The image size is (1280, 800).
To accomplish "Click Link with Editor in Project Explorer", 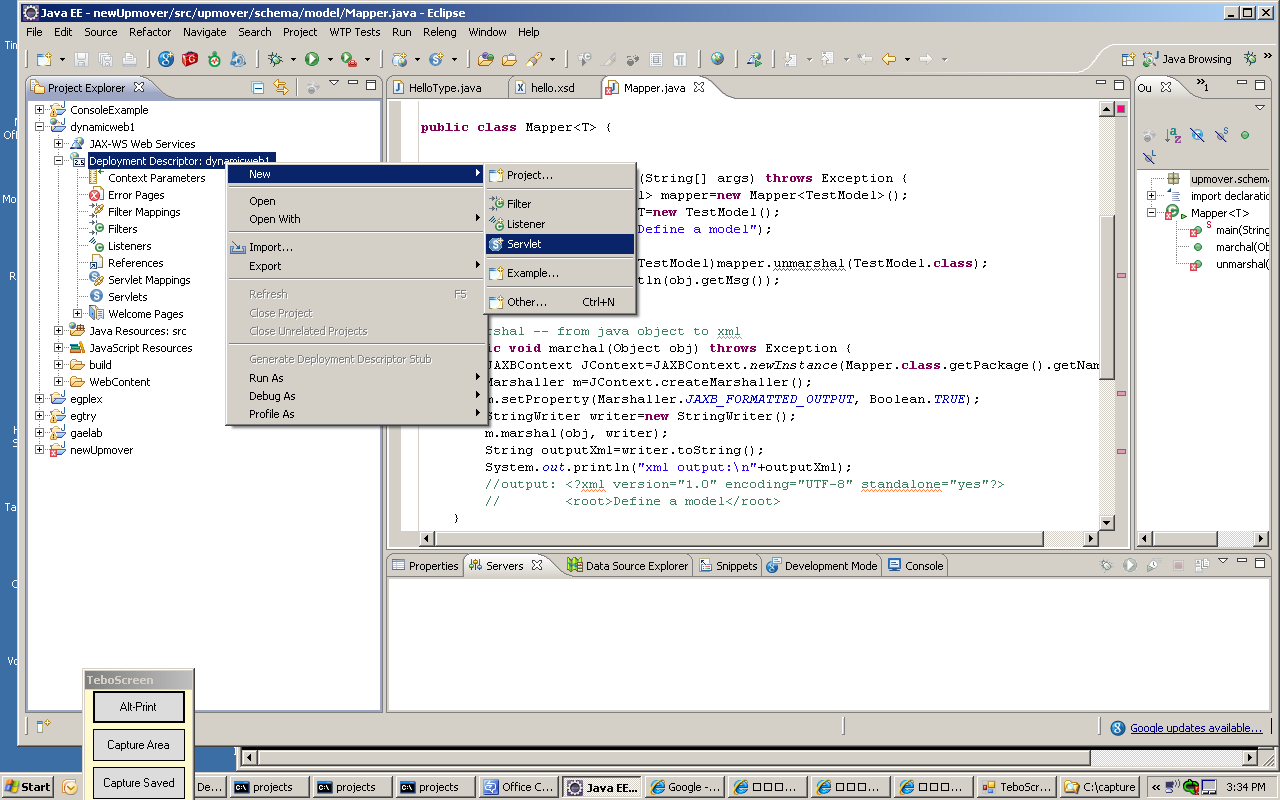I will click(280, 88).
